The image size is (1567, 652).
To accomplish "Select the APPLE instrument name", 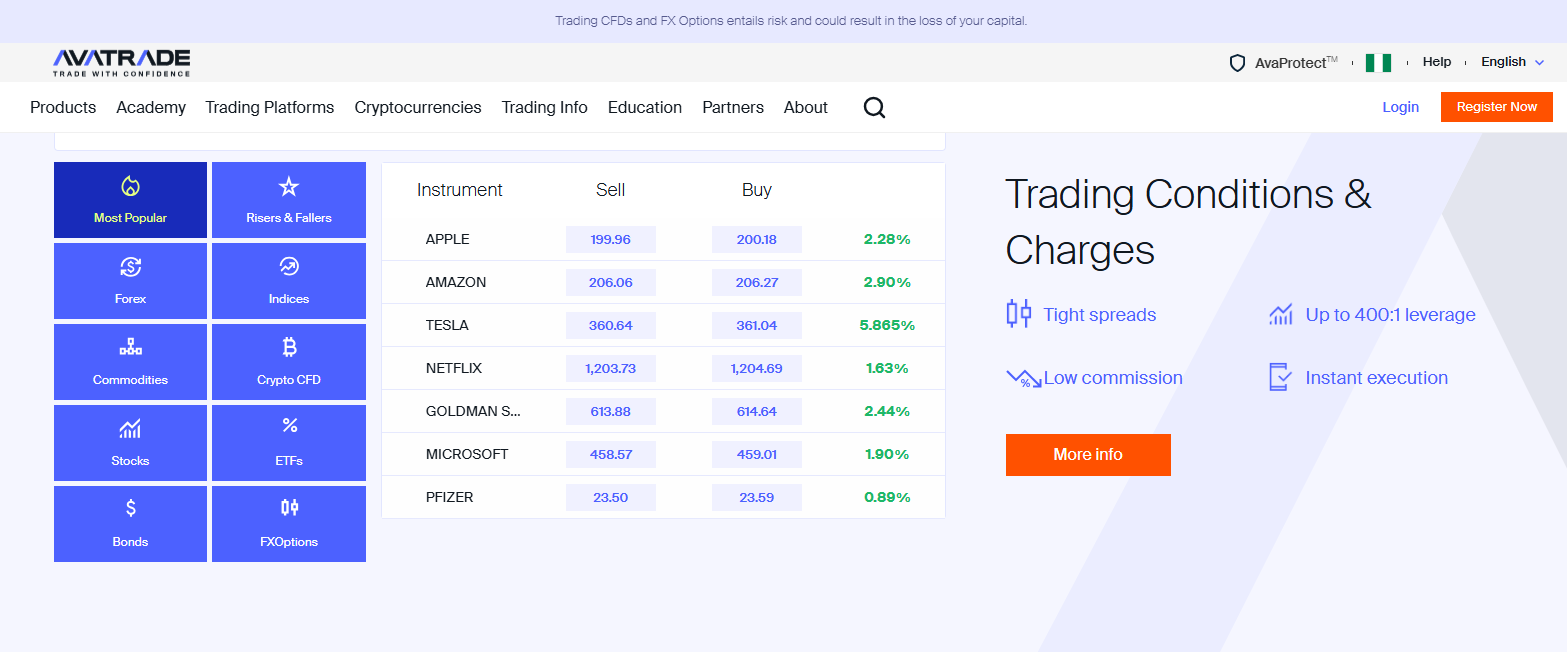I will (x=448, y=239).
